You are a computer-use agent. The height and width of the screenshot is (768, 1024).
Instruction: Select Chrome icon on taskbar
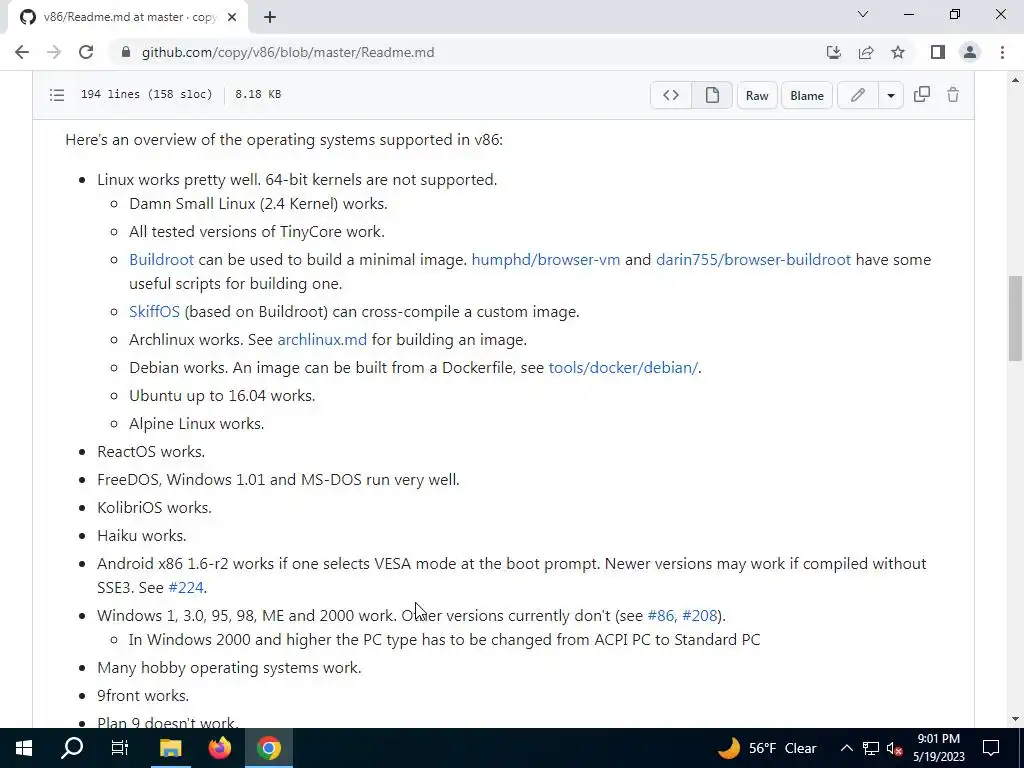(268, 748)
